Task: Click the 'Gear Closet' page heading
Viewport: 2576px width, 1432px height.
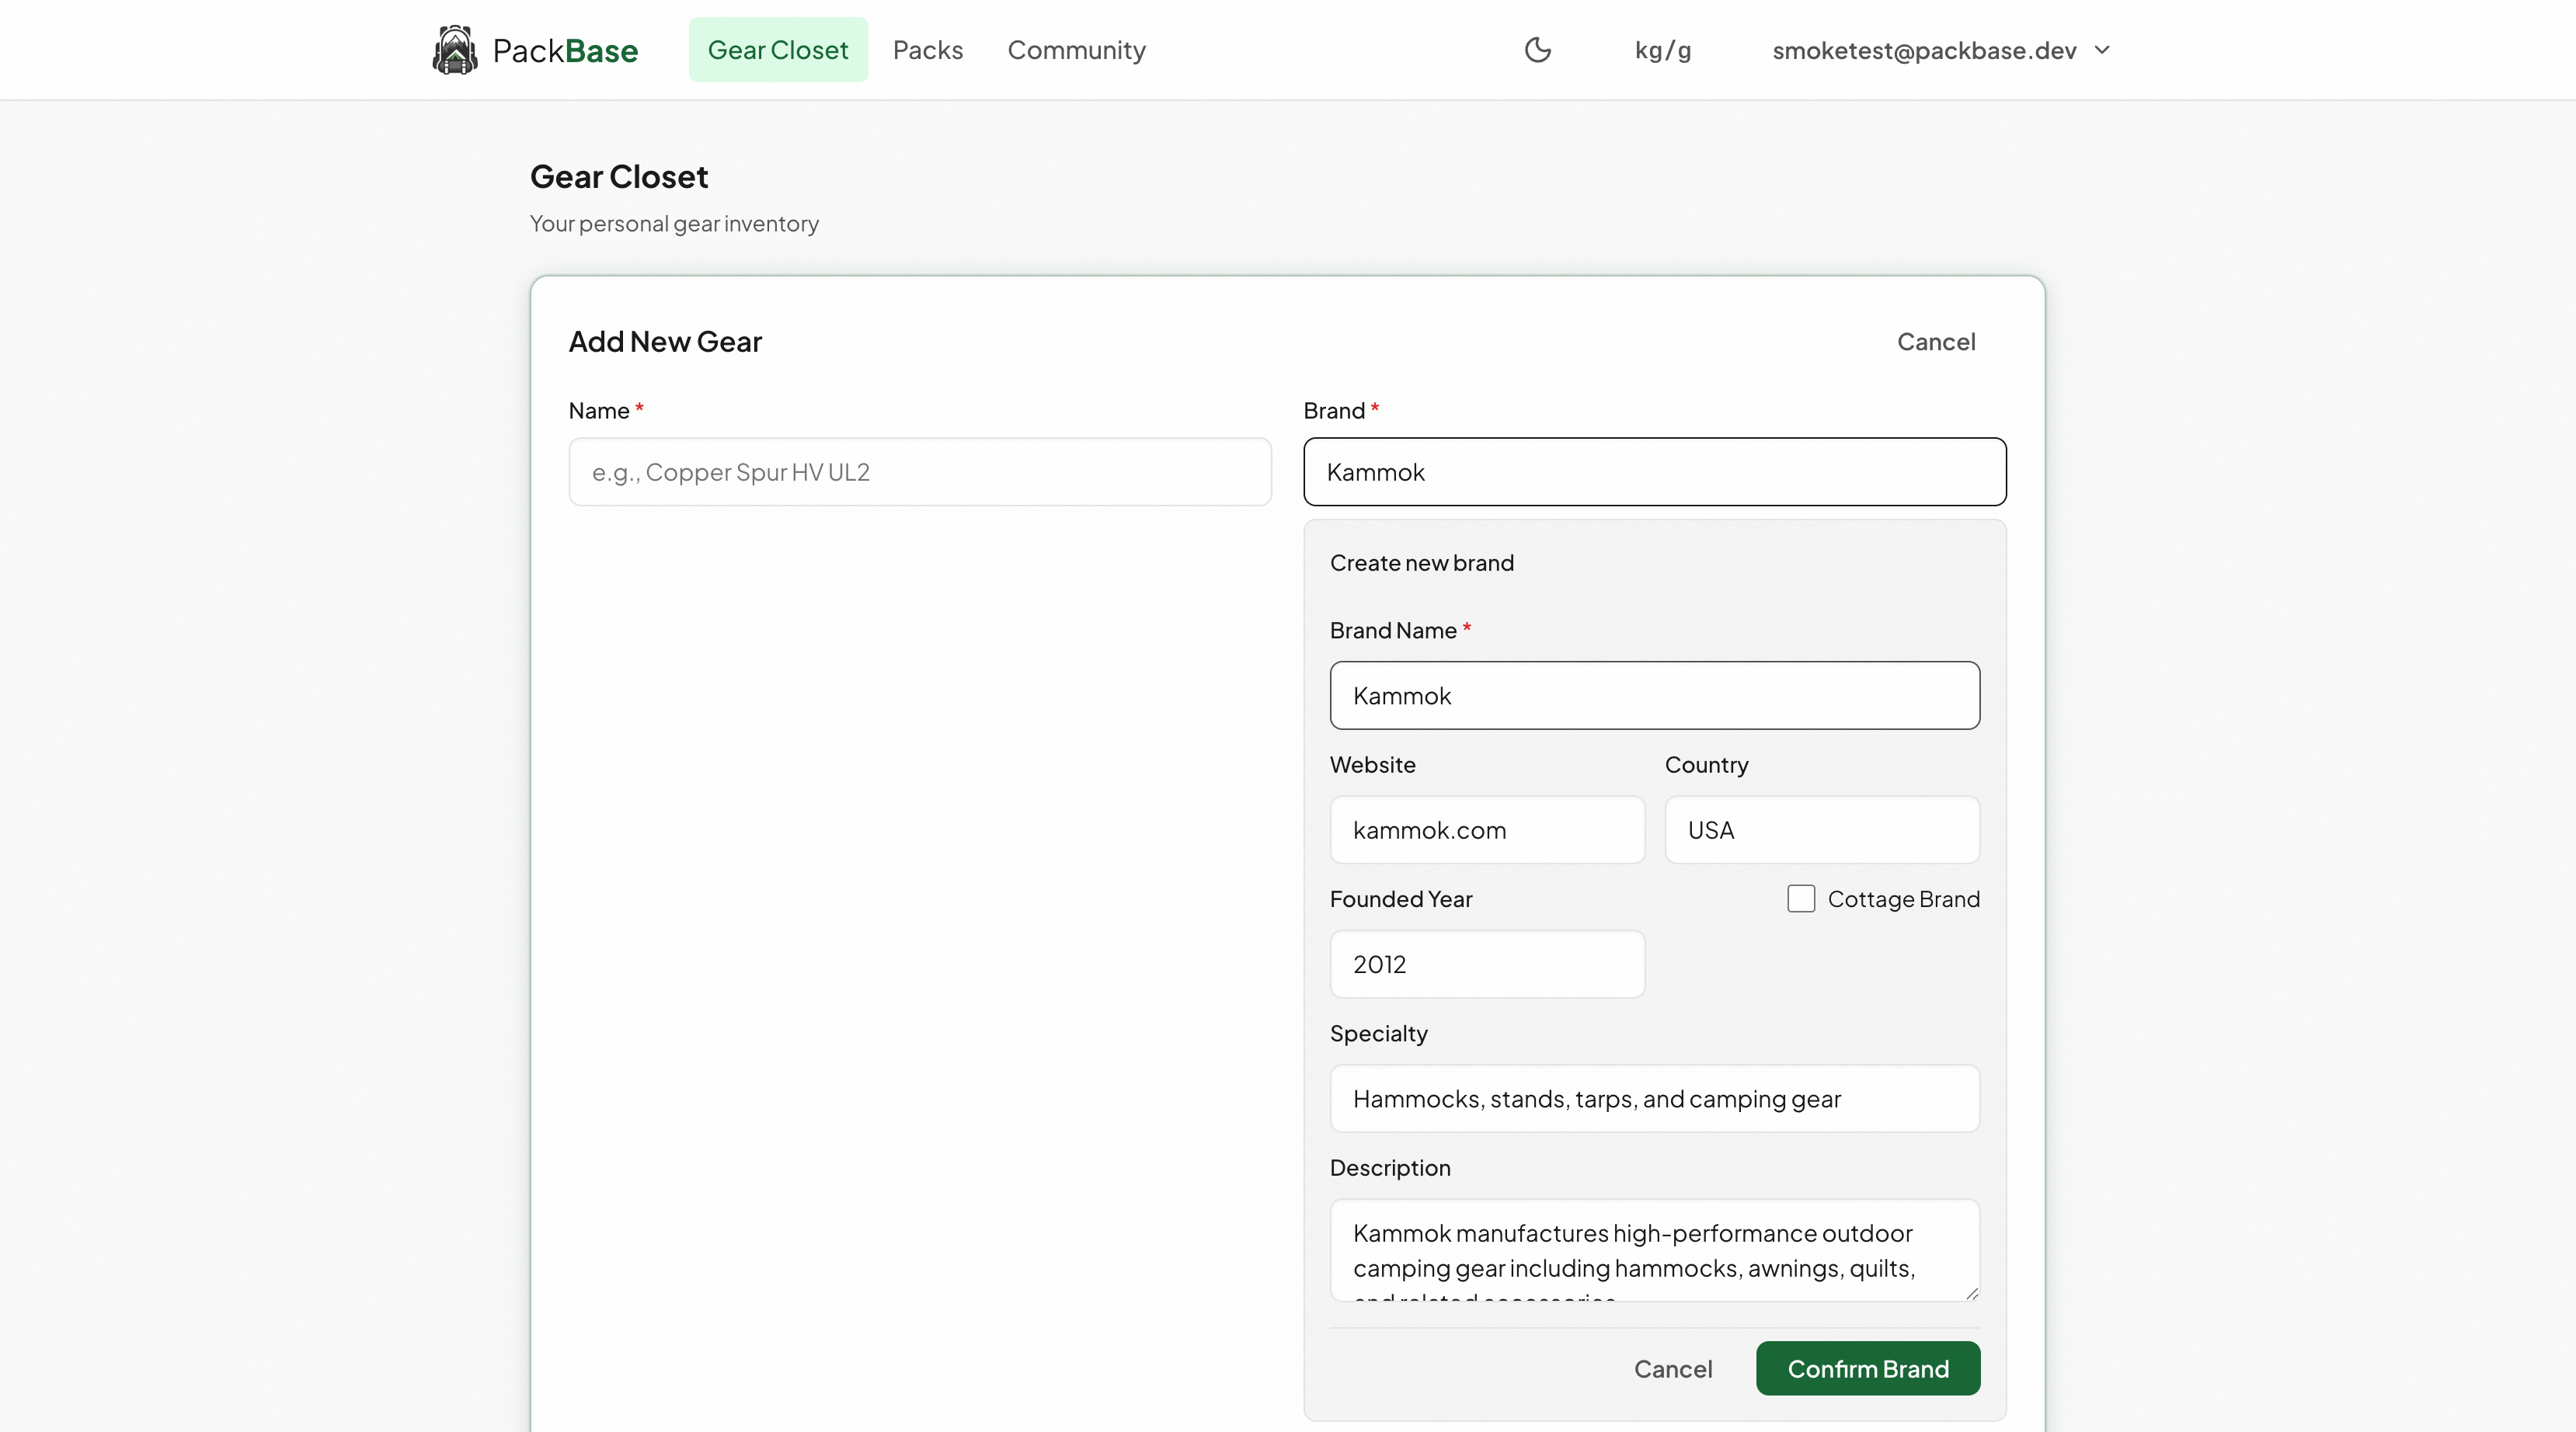Action: (x=619, y=177)
